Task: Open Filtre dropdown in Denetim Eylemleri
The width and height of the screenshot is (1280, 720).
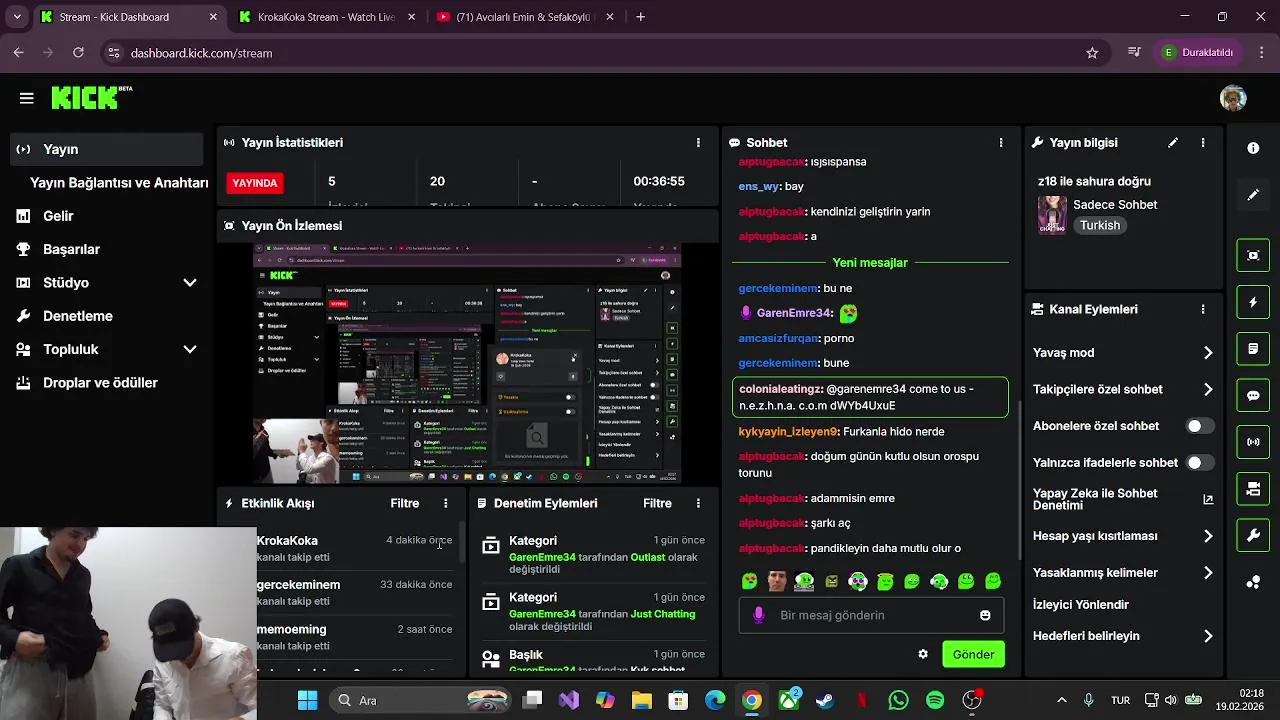Action: coord(657,504)
